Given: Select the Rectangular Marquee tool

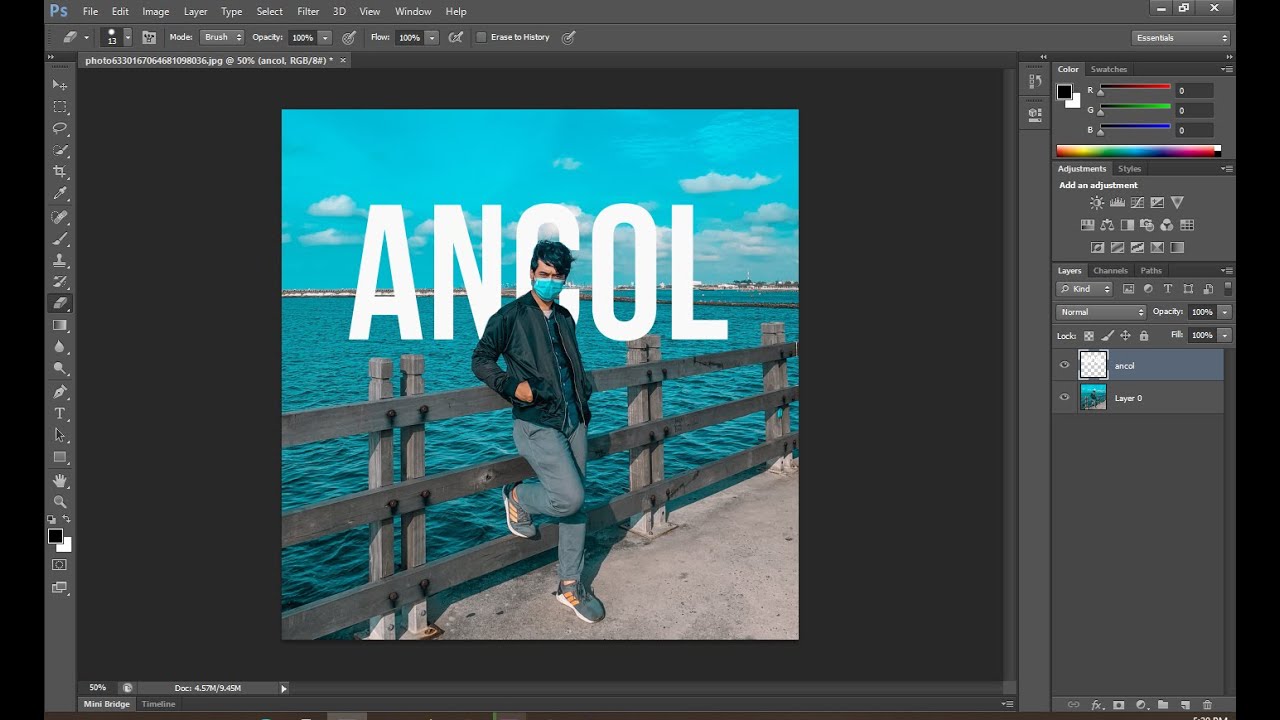Looking at the screenshot, I should (60, 107).
